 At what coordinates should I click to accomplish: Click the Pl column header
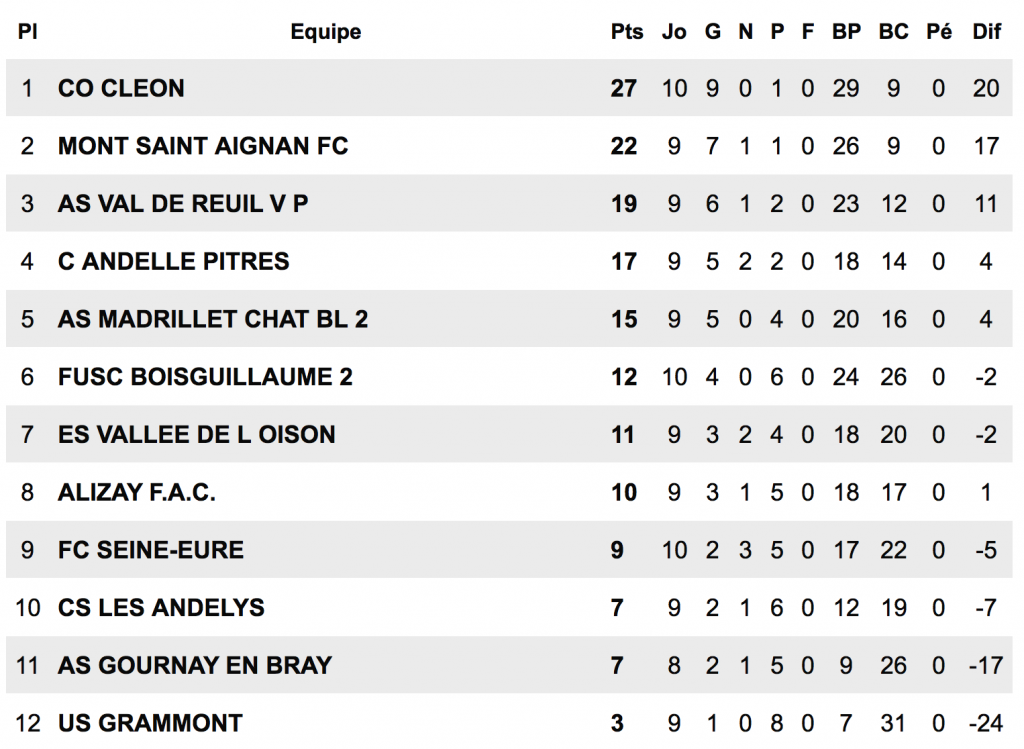[28, 32]
